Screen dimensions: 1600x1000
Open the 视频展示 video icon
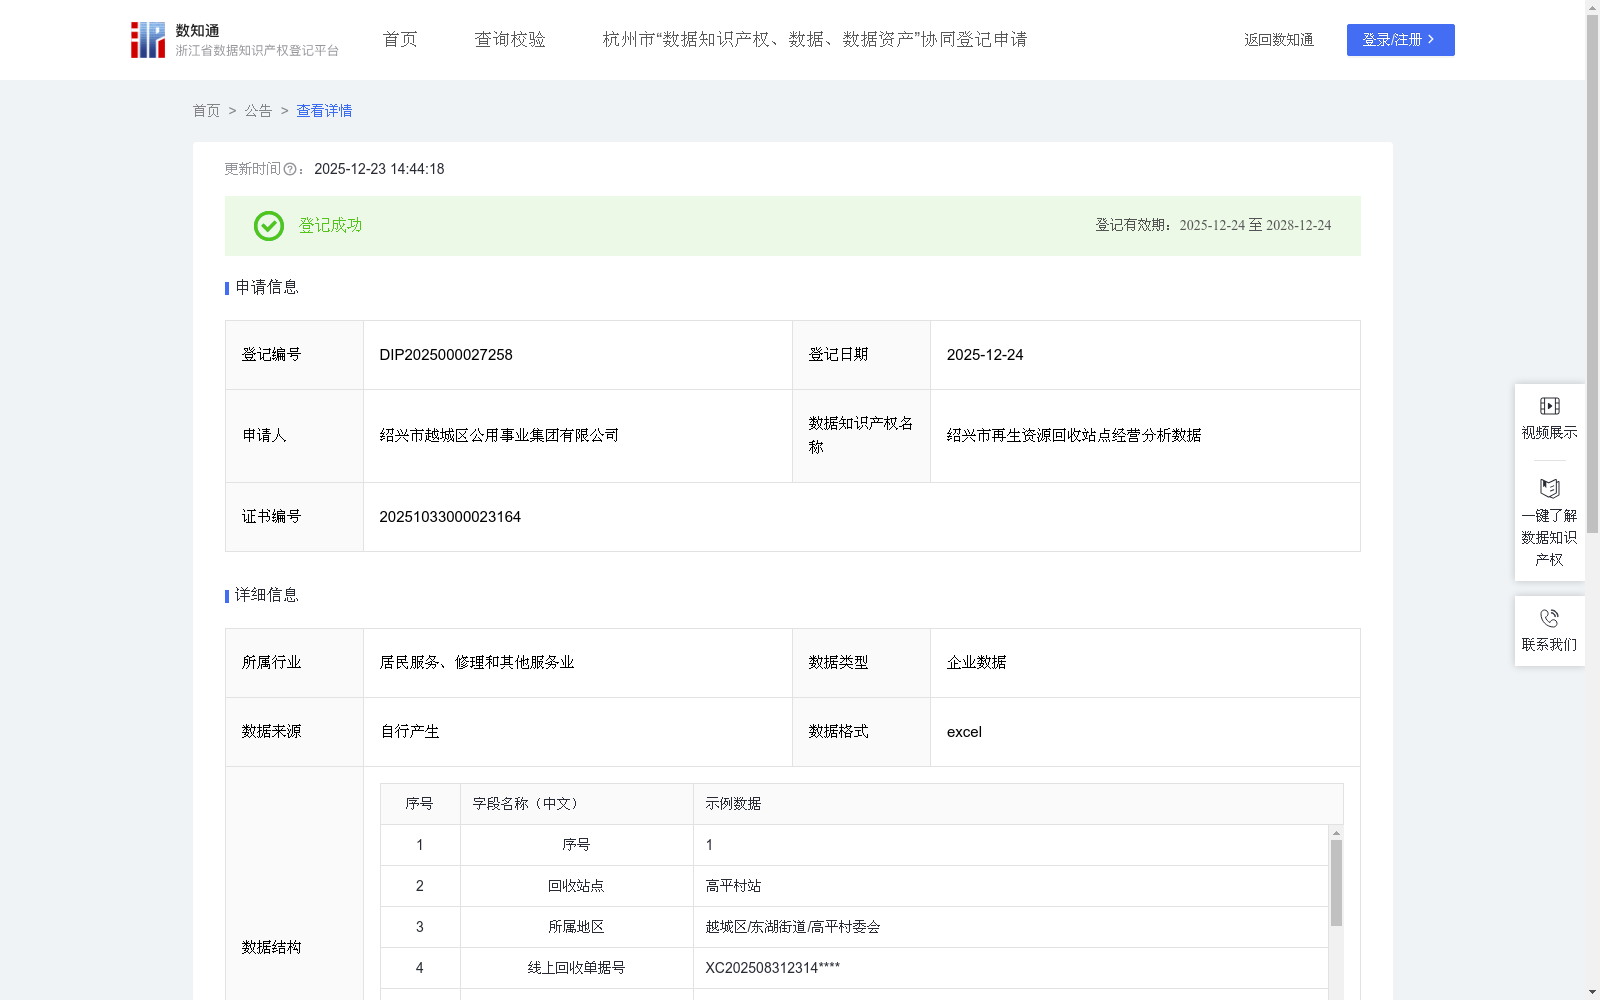1549,406
